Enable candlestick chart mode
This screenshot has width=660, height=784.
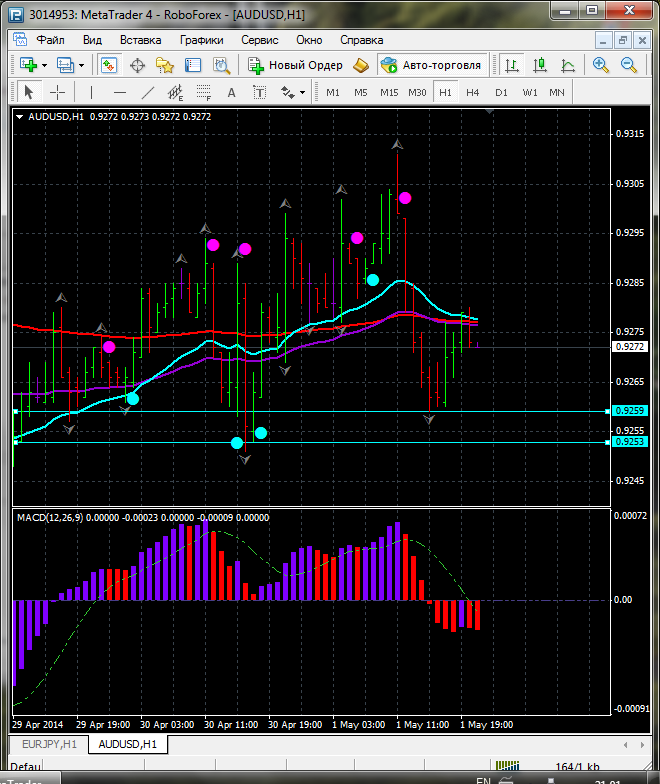point(540,65)
